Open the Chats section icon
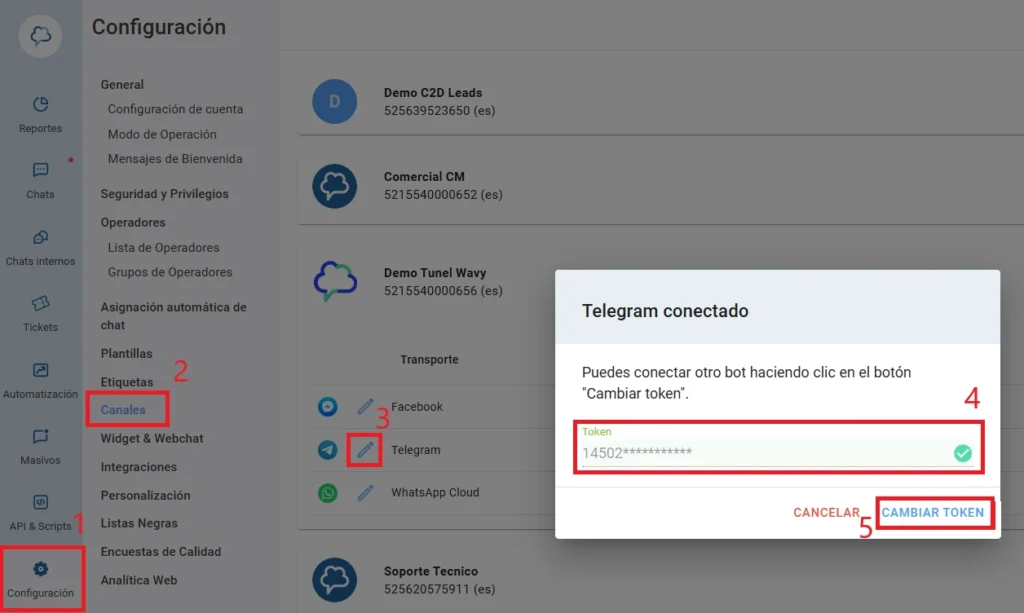 coord(40,170)
